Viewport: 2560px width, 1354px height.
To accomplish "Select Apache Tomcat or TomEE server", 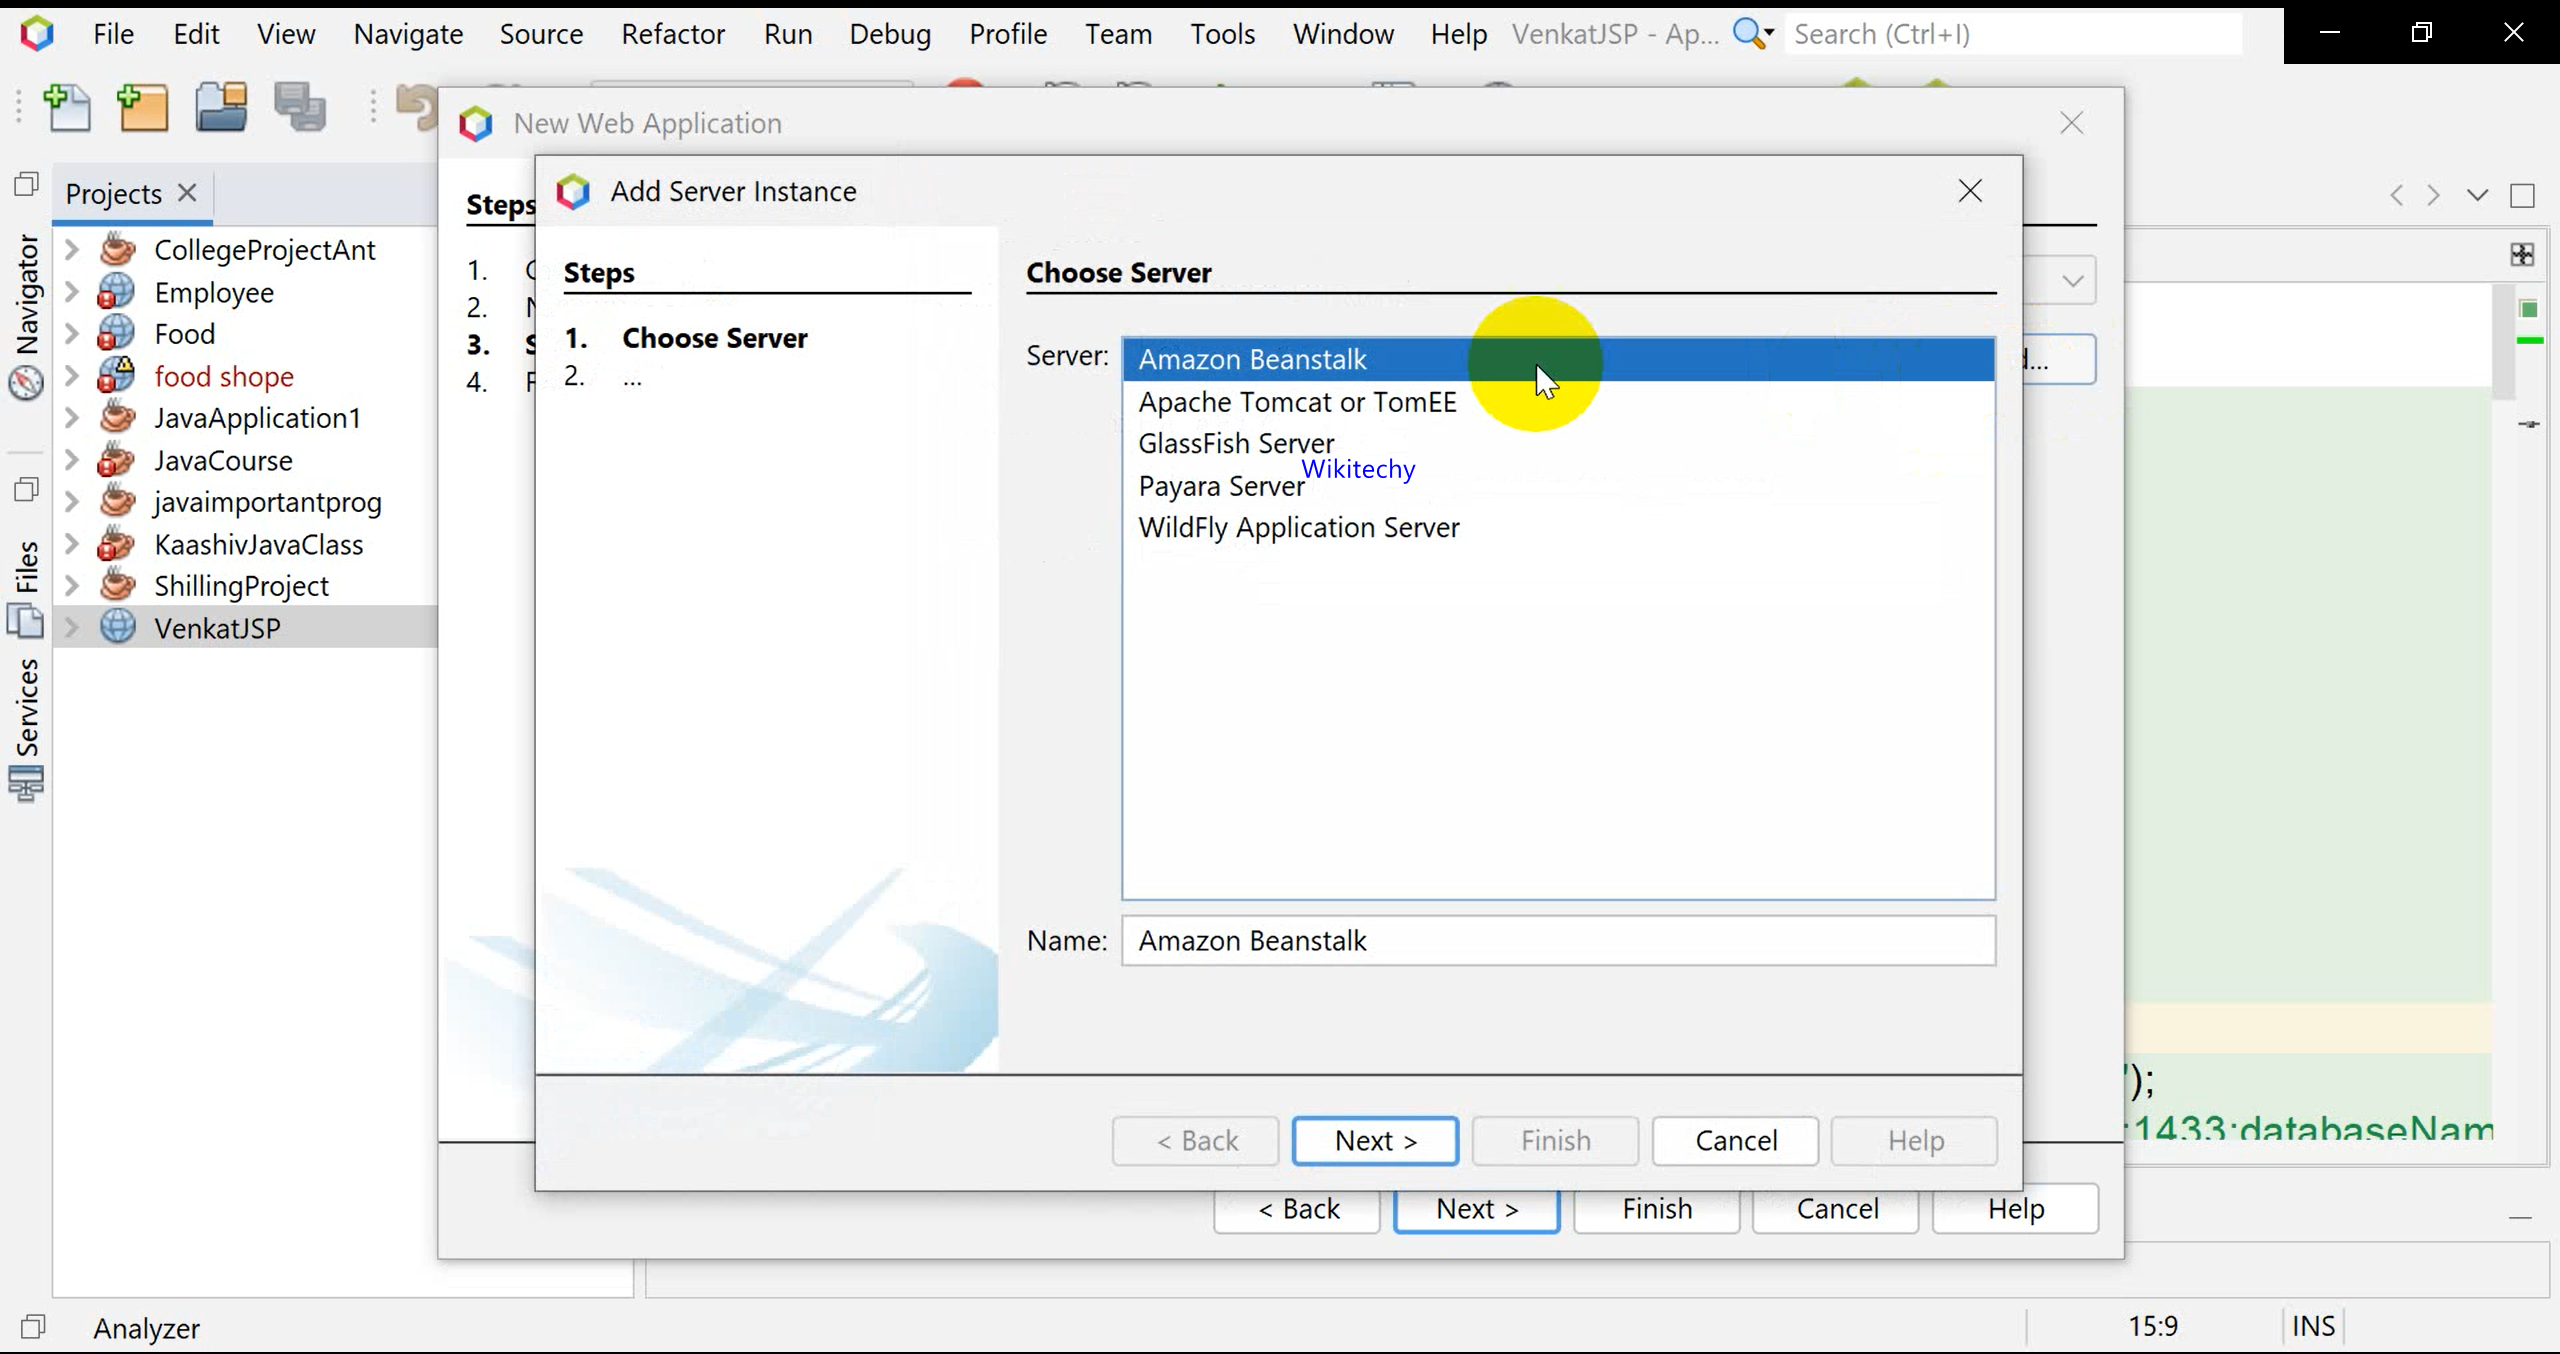I will tap(1297, 402).
